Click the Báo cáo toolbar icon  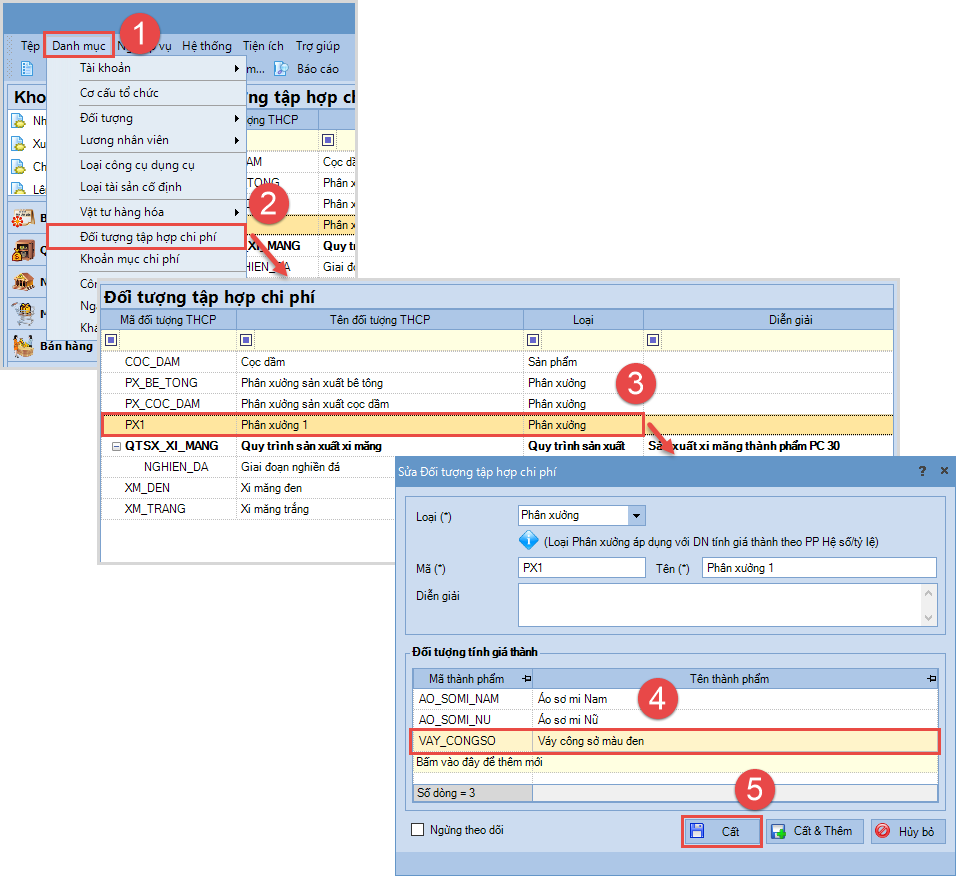click(x=281, y=69)
